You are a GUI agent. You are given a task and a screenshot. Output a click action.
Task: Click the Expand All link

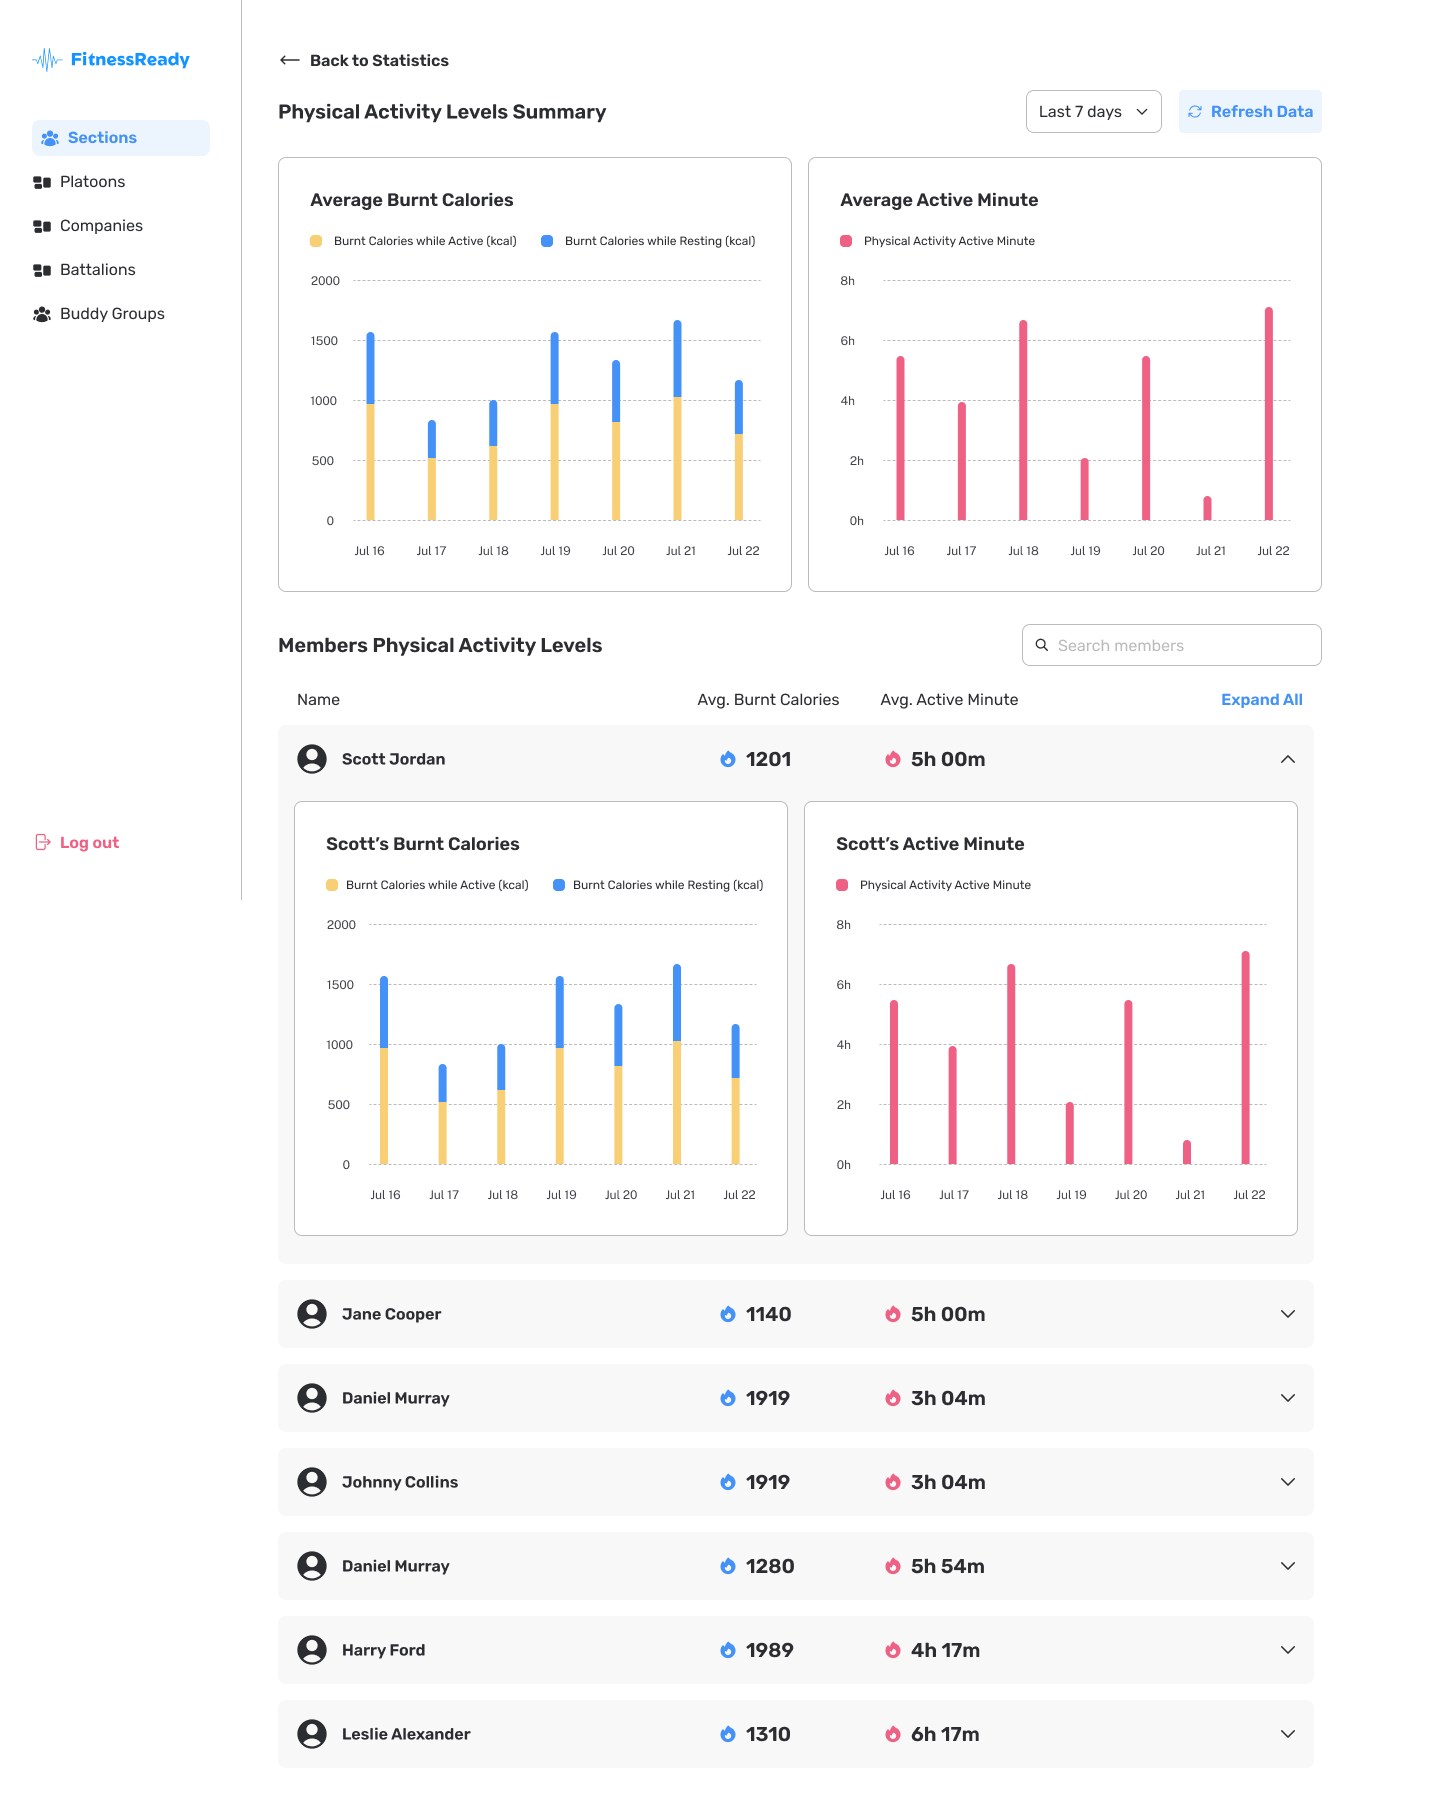[x=1262, y=700]
